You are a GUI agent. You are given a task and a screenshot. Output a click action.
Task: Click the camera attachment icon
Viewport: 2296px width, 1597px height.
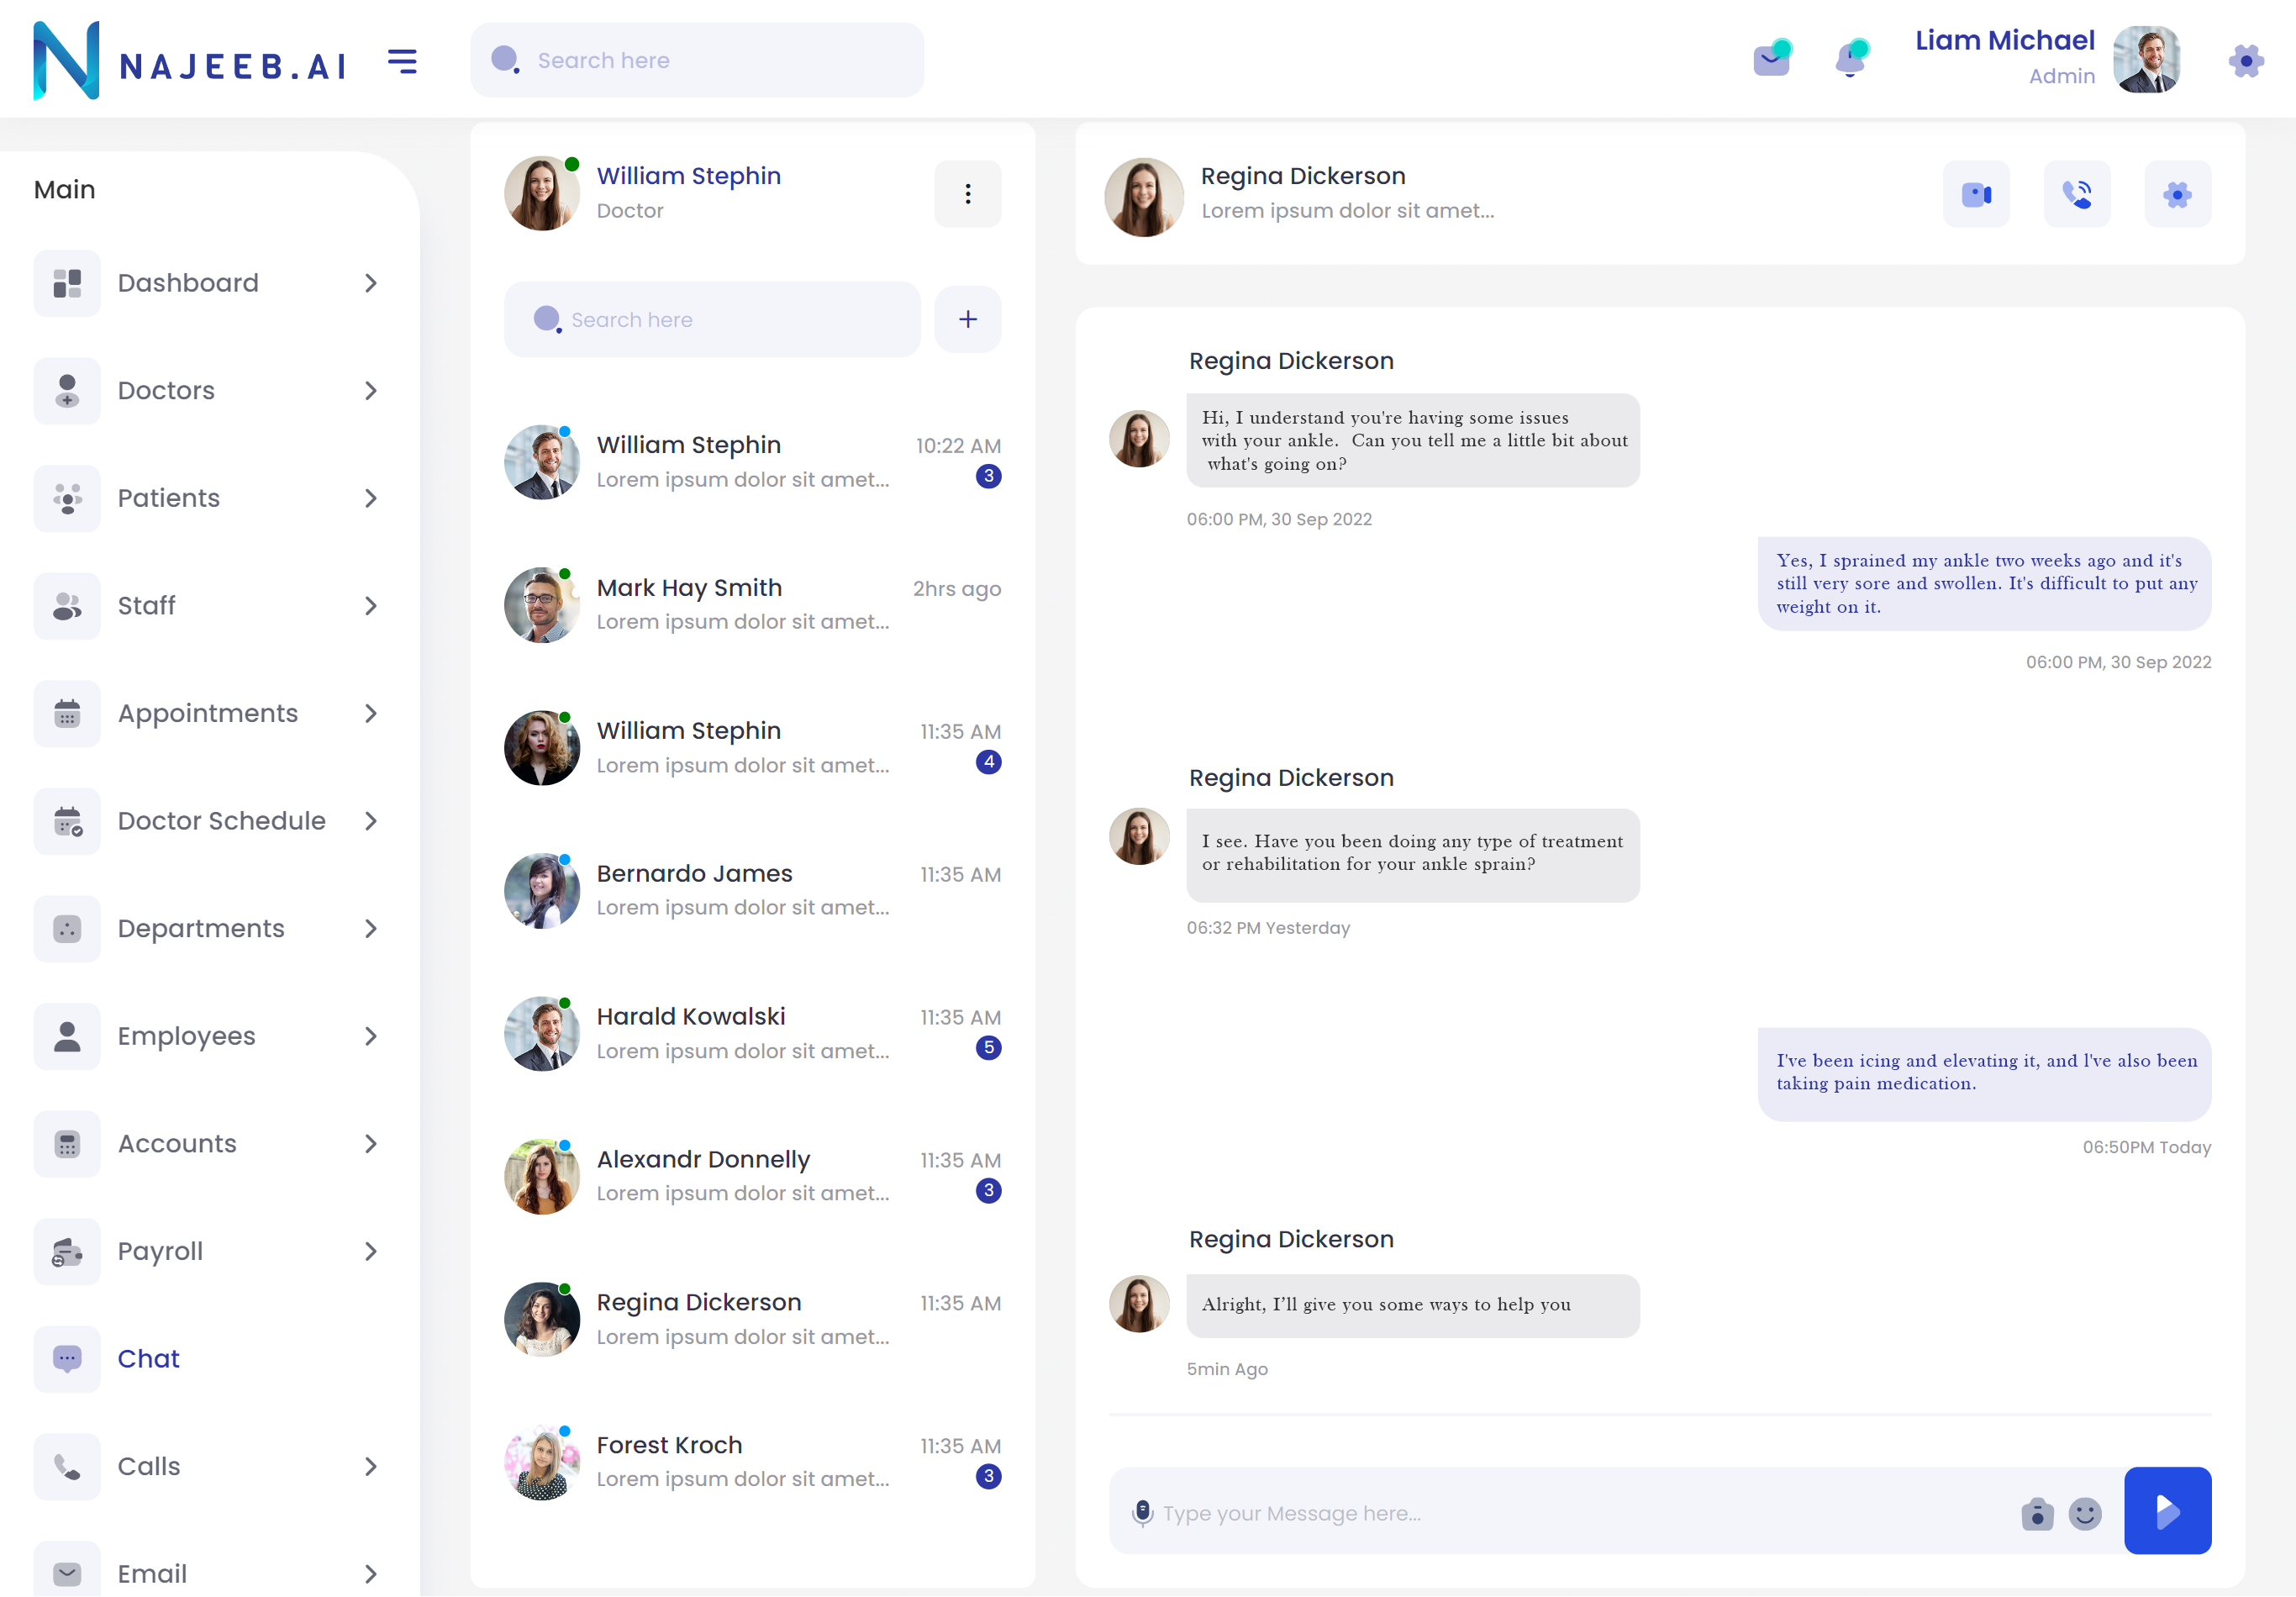coord(2037,1514)
